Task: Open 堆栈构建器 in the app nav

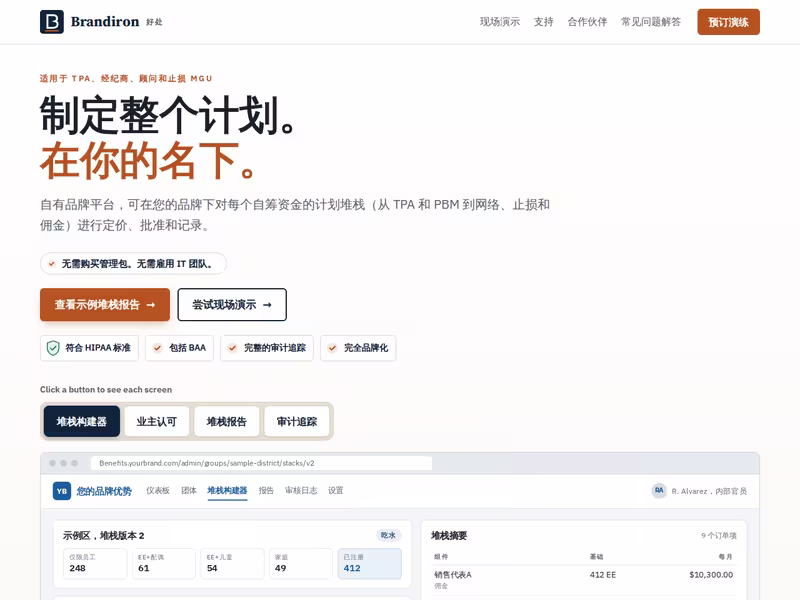Action: tap(227, 490)
